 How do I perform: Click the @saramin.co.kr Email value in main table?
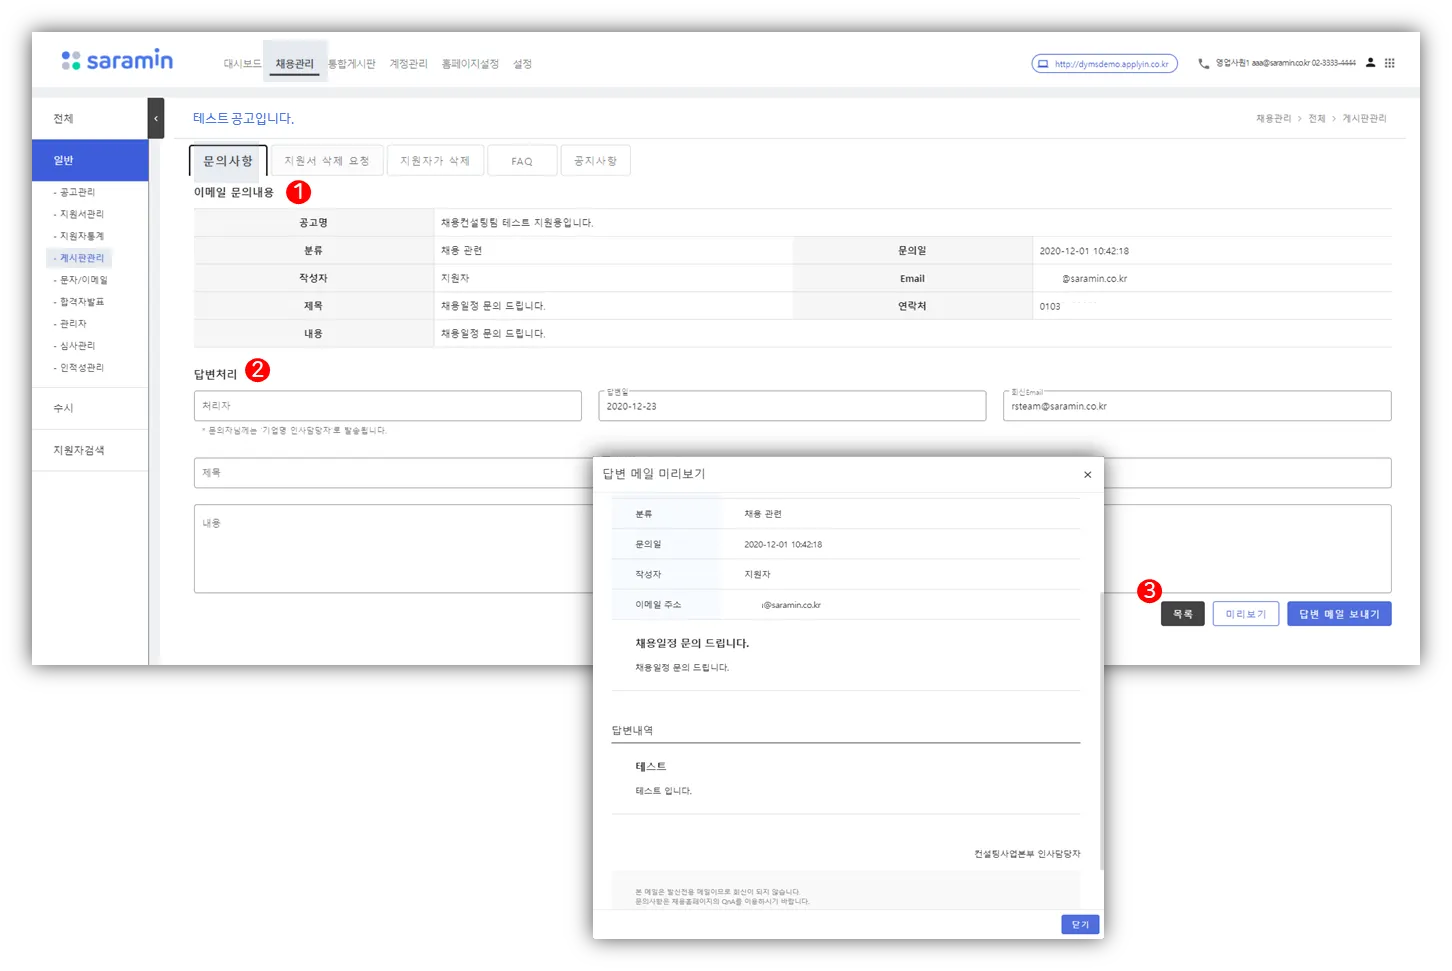point(1094,279)
